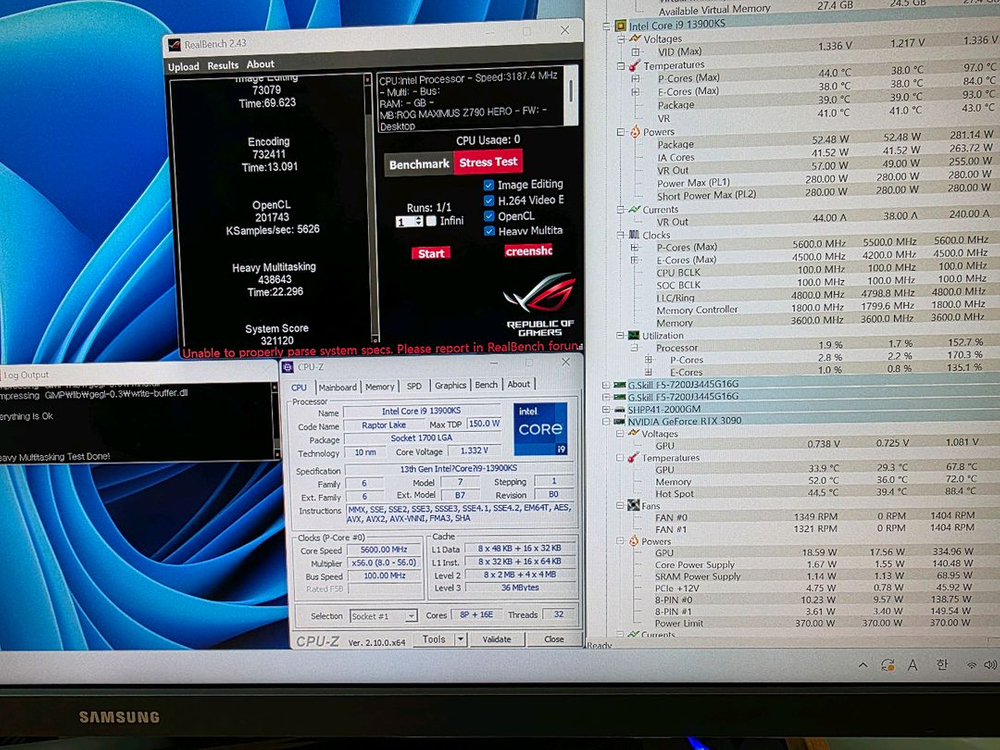Expand P-Cores (Max) under Temperatures
Screen dimensions: 1000x750
[x=635, y=78]
